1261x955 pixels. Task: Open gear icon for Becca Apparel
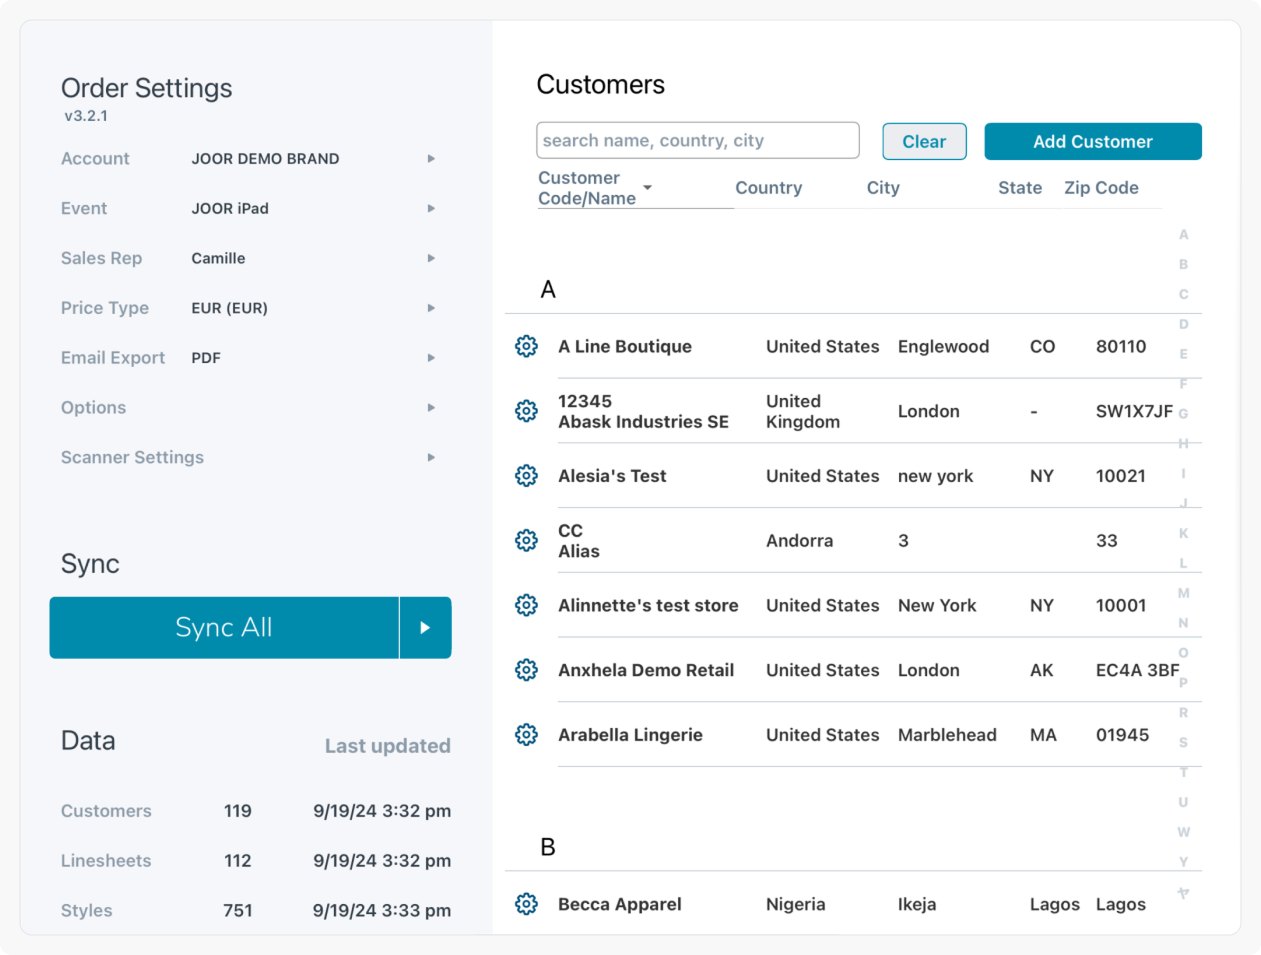526,904
